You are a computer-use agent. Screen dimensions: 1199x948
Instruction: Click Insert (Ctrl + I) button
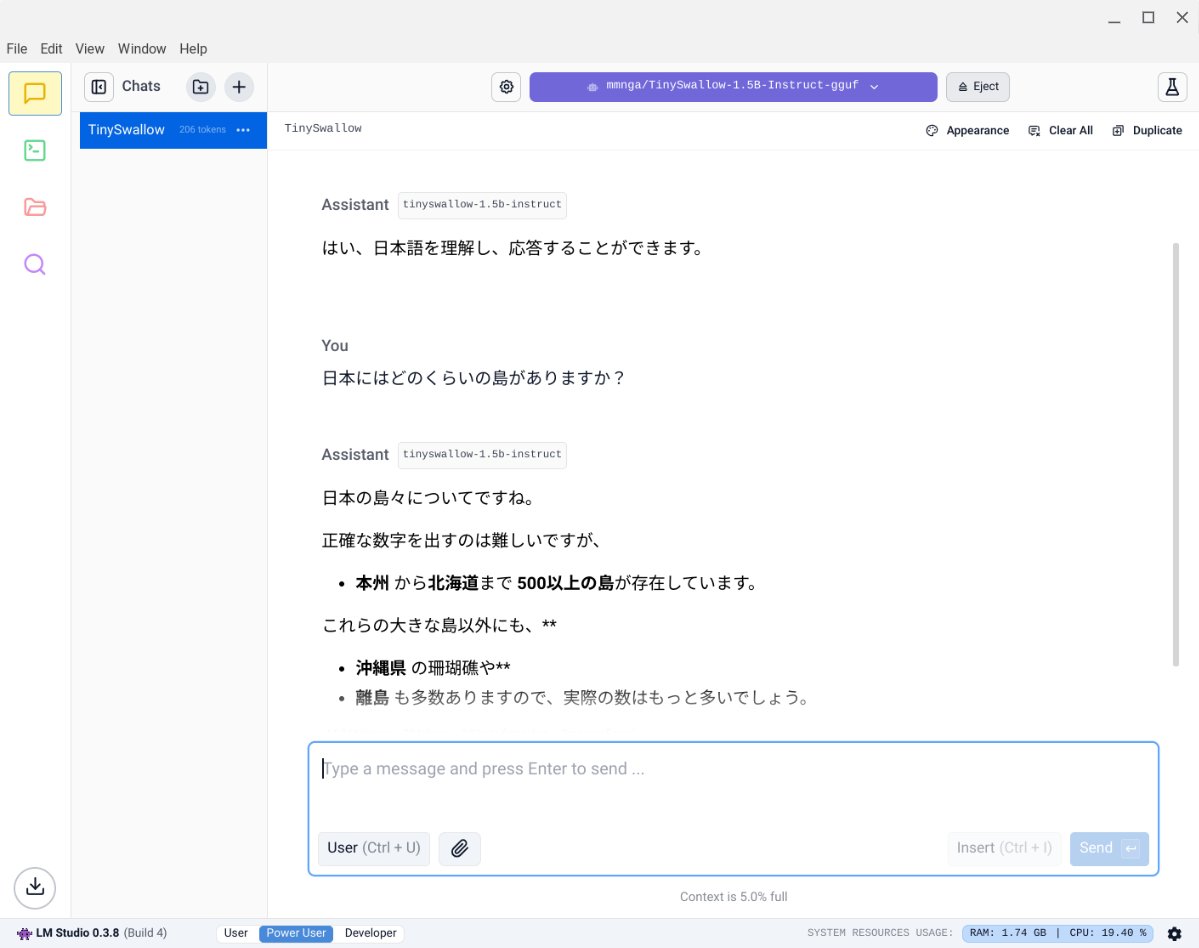(x=1004, y=849)
